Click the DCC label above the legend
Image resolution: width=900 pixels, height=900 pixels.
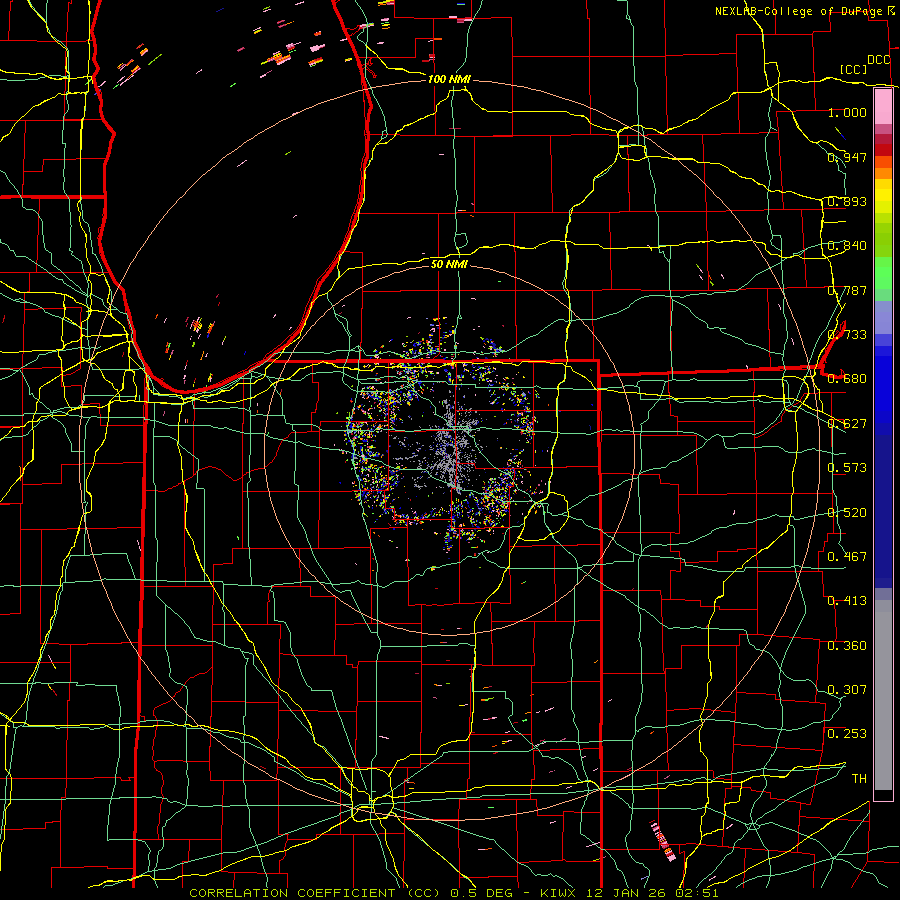pos(879,60)
